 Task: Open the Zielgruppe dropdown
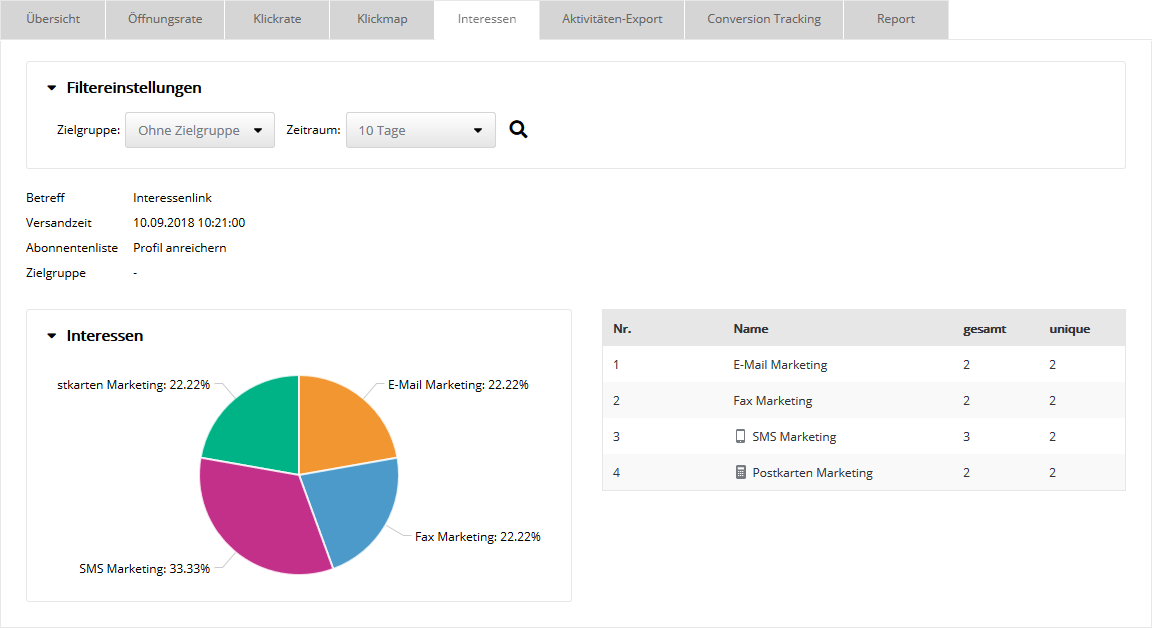(200, 130)
